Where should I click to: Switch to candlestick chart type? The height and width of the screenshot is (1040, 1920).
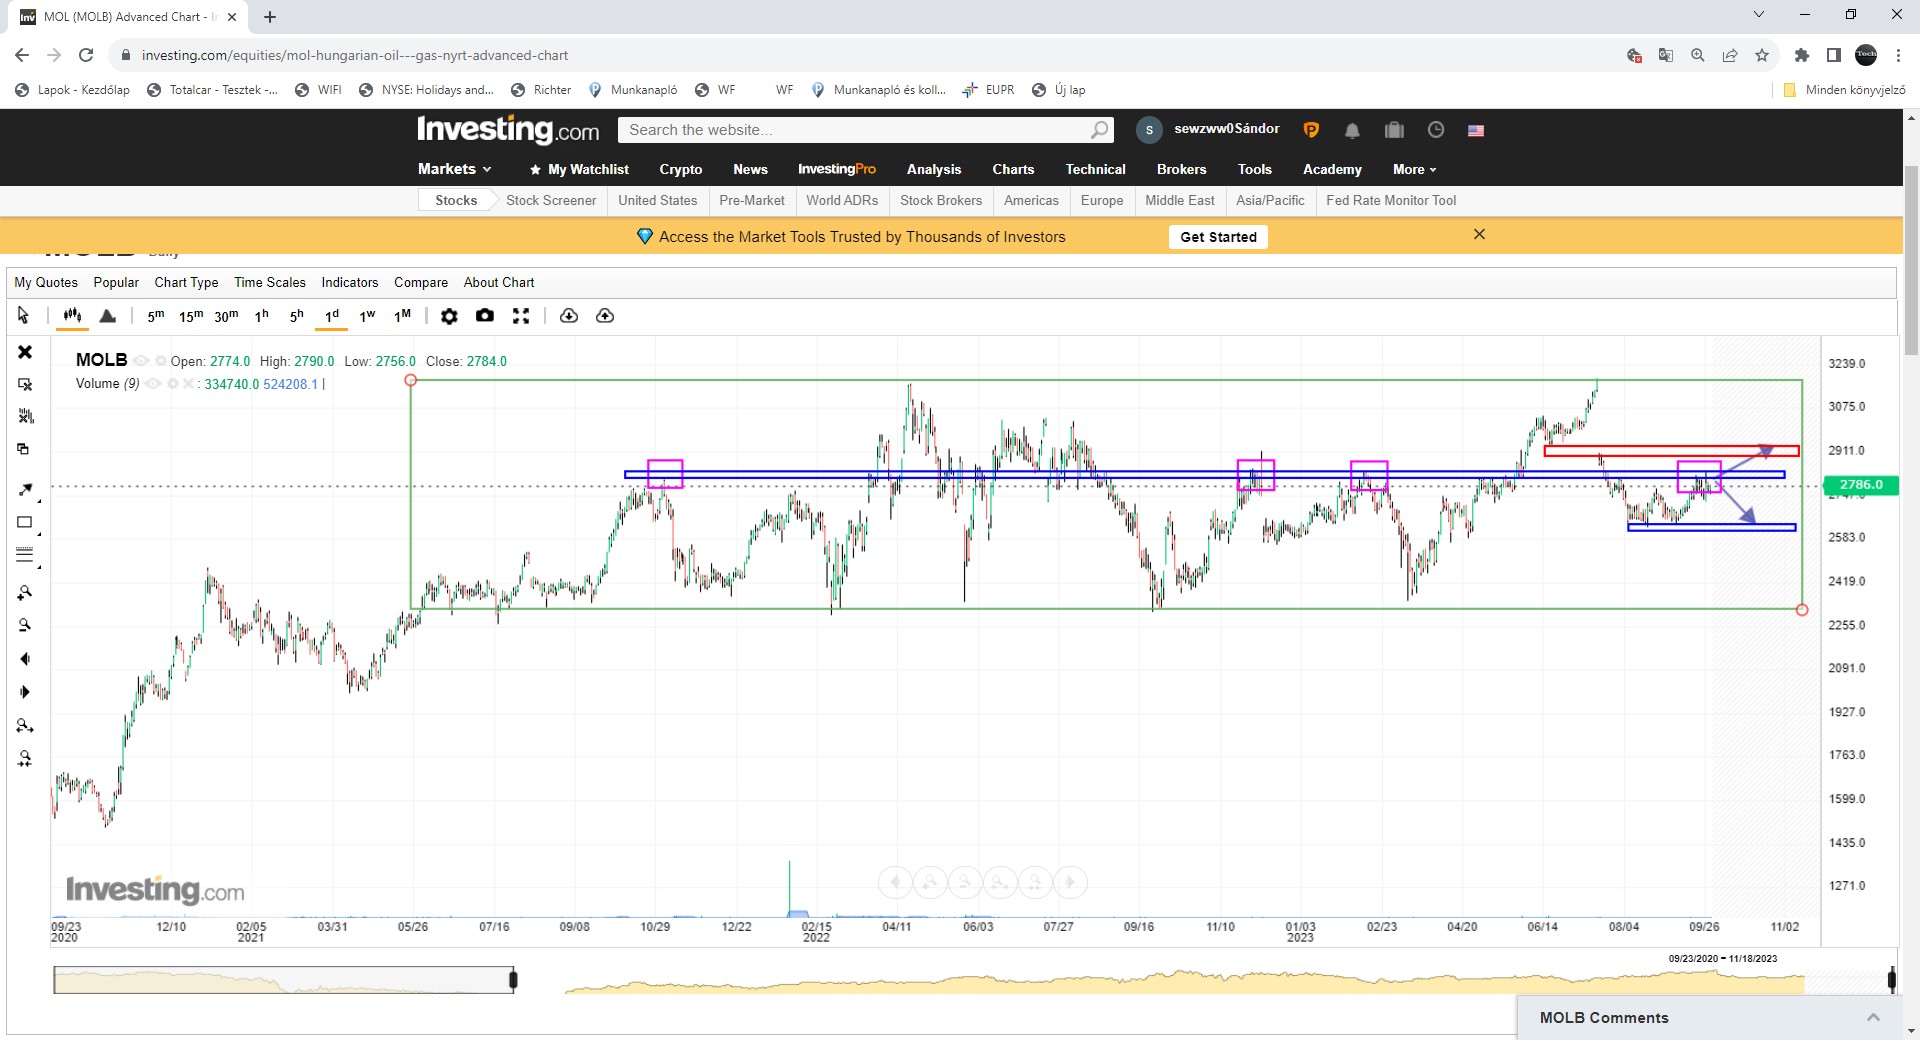click(72, 316)
